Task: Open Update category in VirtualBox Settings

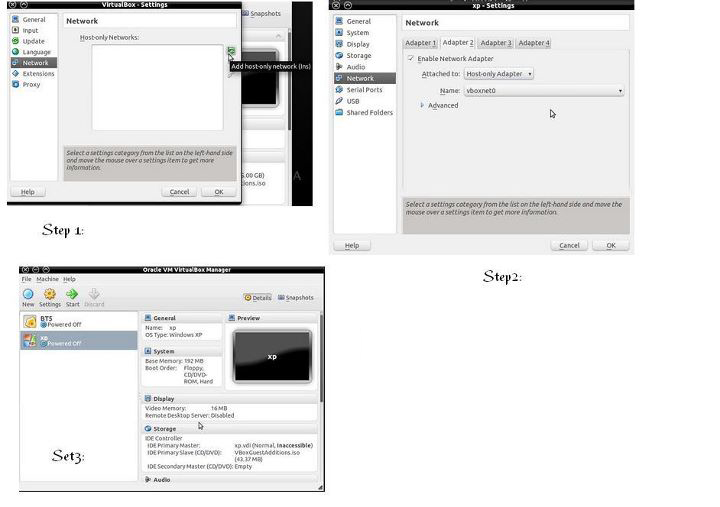Action: point(34,41)
